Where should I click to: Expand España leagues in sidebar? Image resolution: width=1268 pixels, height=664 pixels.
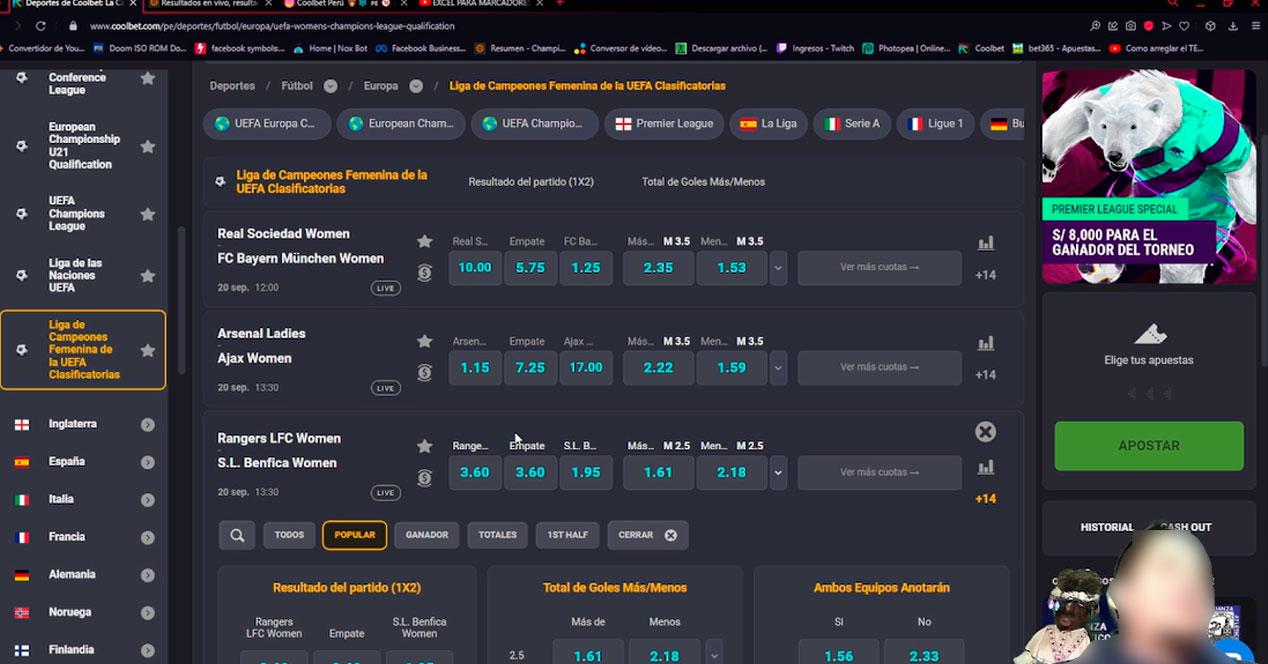pyautogui.click(x=148, y=462)
